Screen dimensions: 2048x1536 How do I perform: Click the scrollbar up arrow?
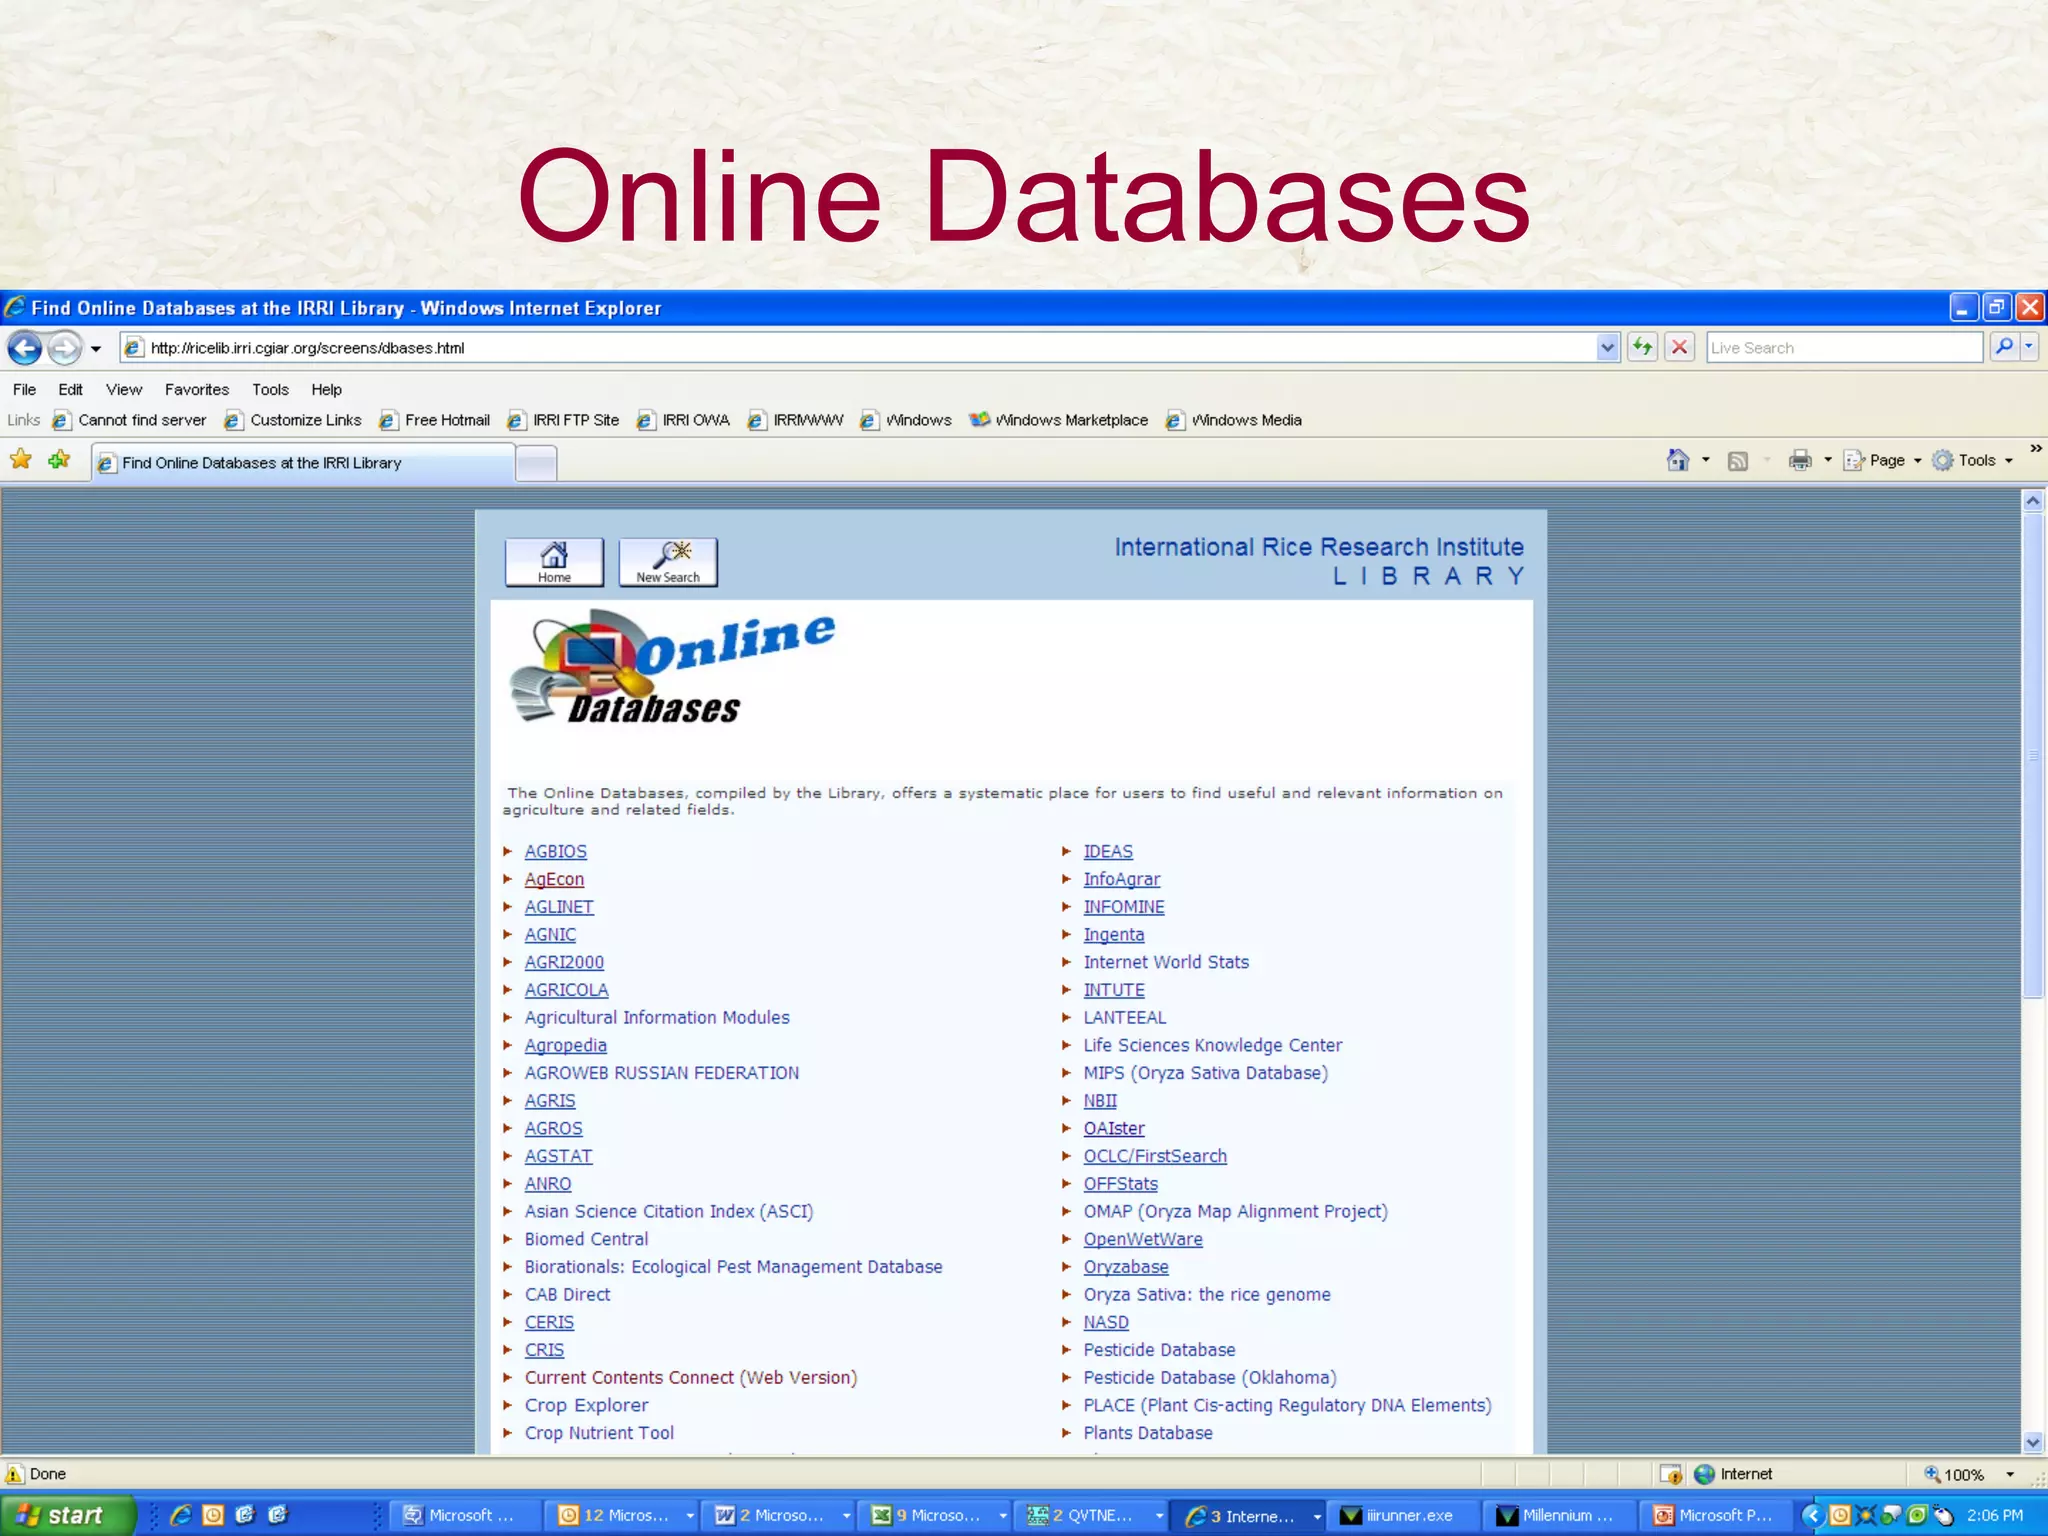[x=2033, y=501]
